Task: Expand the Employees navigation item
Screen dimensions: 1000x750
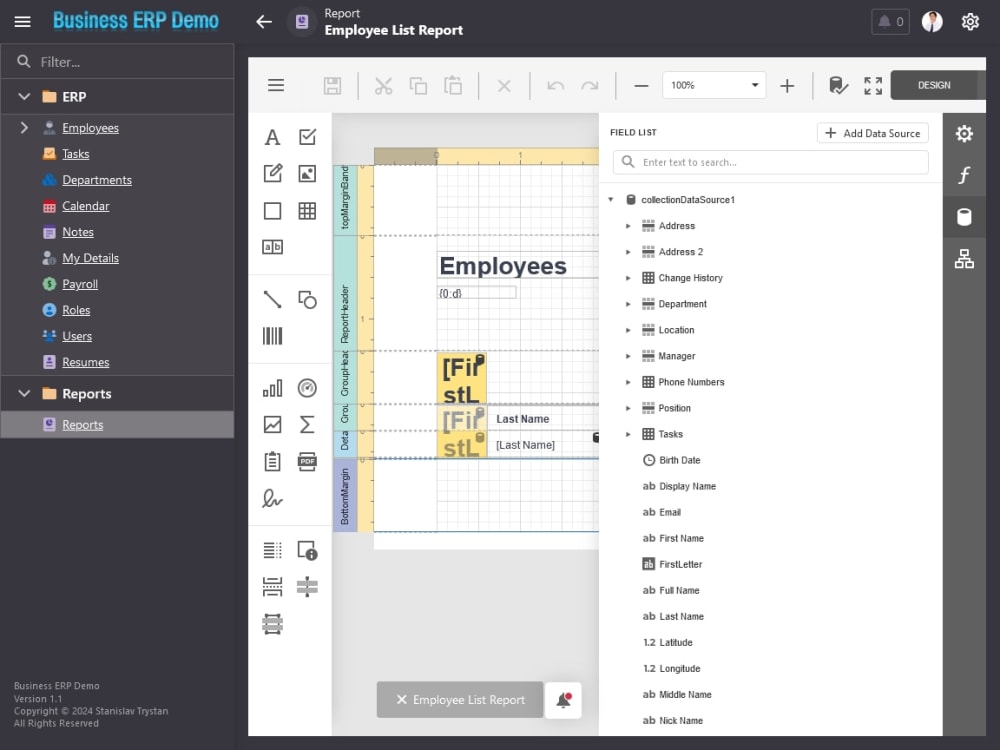Action: point(24,128)
